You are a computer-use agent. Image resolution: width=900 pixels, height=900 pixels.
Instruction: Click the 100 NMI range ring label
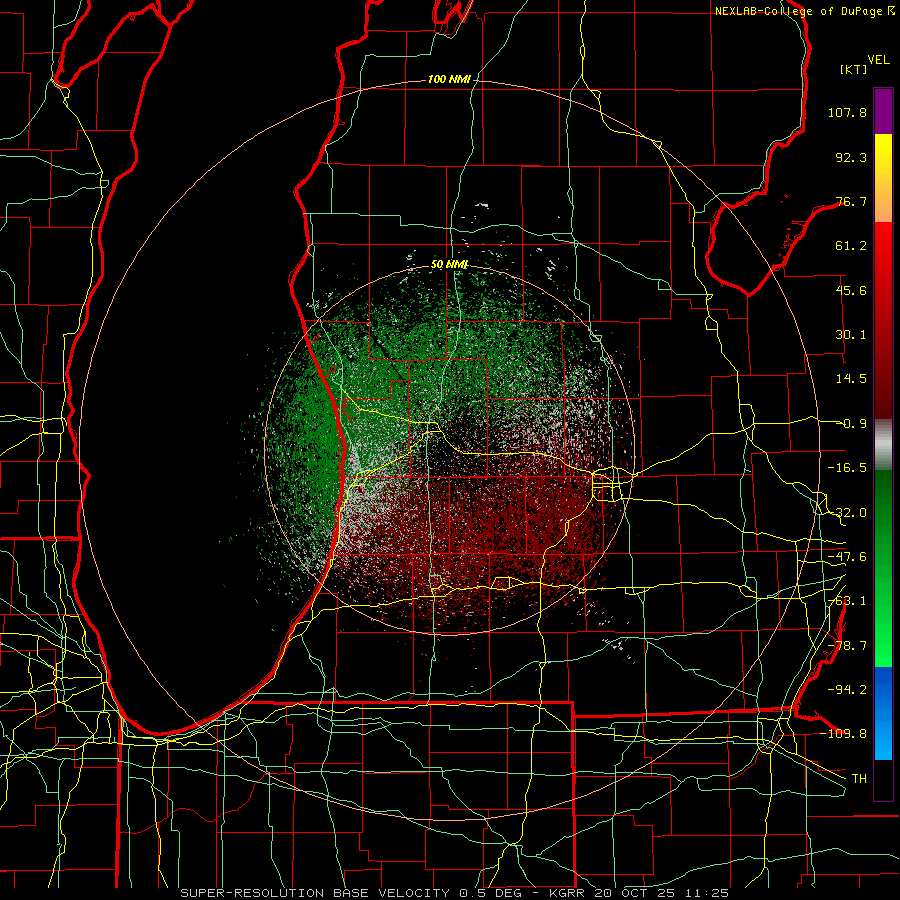coord(449,79)
